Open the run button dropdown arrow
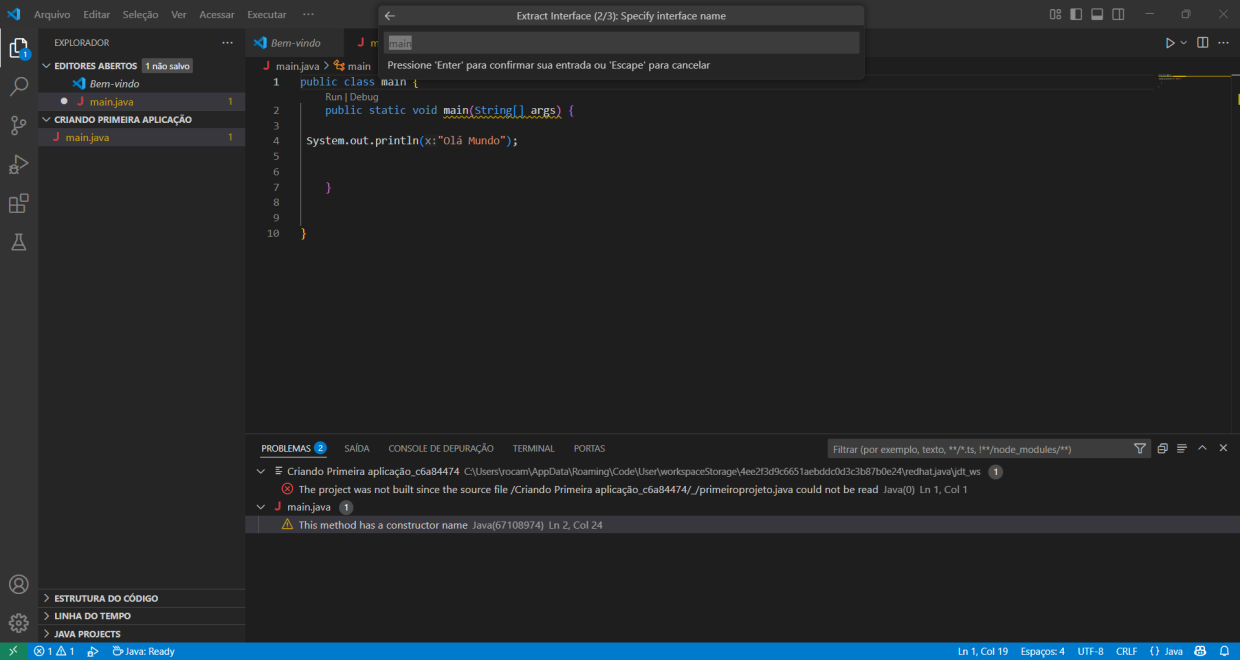Image resolution: width=1240 pixels, height=660 pixels. tap(1184, 43)
